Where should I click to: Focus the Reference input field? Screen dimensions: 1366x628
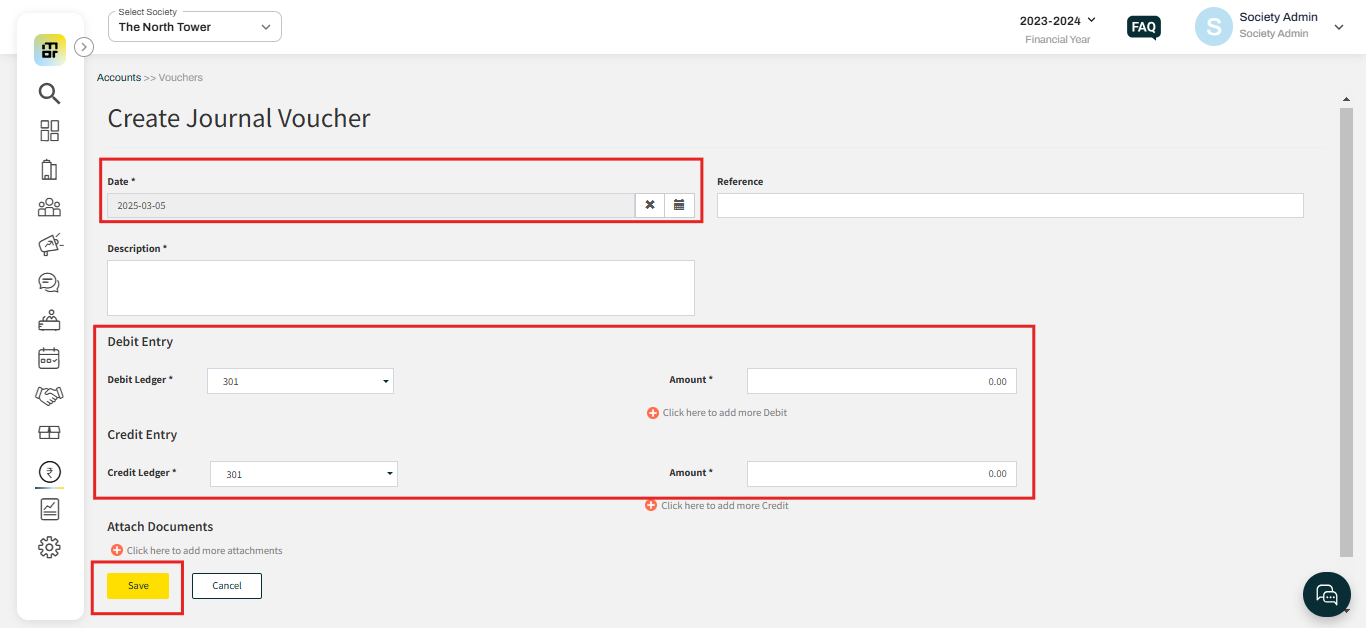coord(1010,205)
